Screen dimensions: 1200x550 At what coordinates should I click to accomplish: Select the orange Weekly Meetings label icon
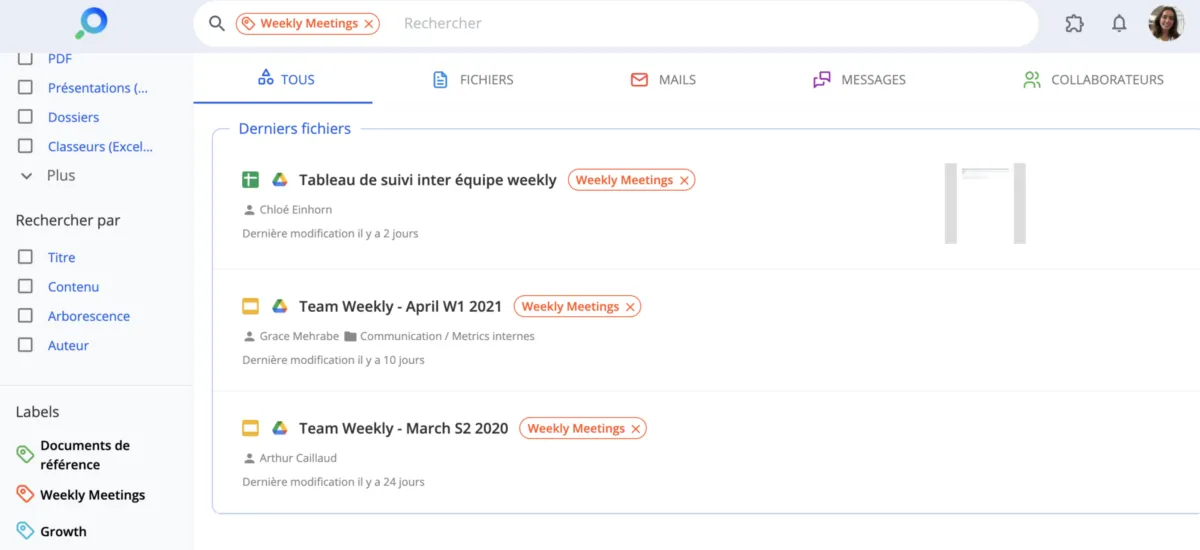pyautogui.click(x=25, y=494)
